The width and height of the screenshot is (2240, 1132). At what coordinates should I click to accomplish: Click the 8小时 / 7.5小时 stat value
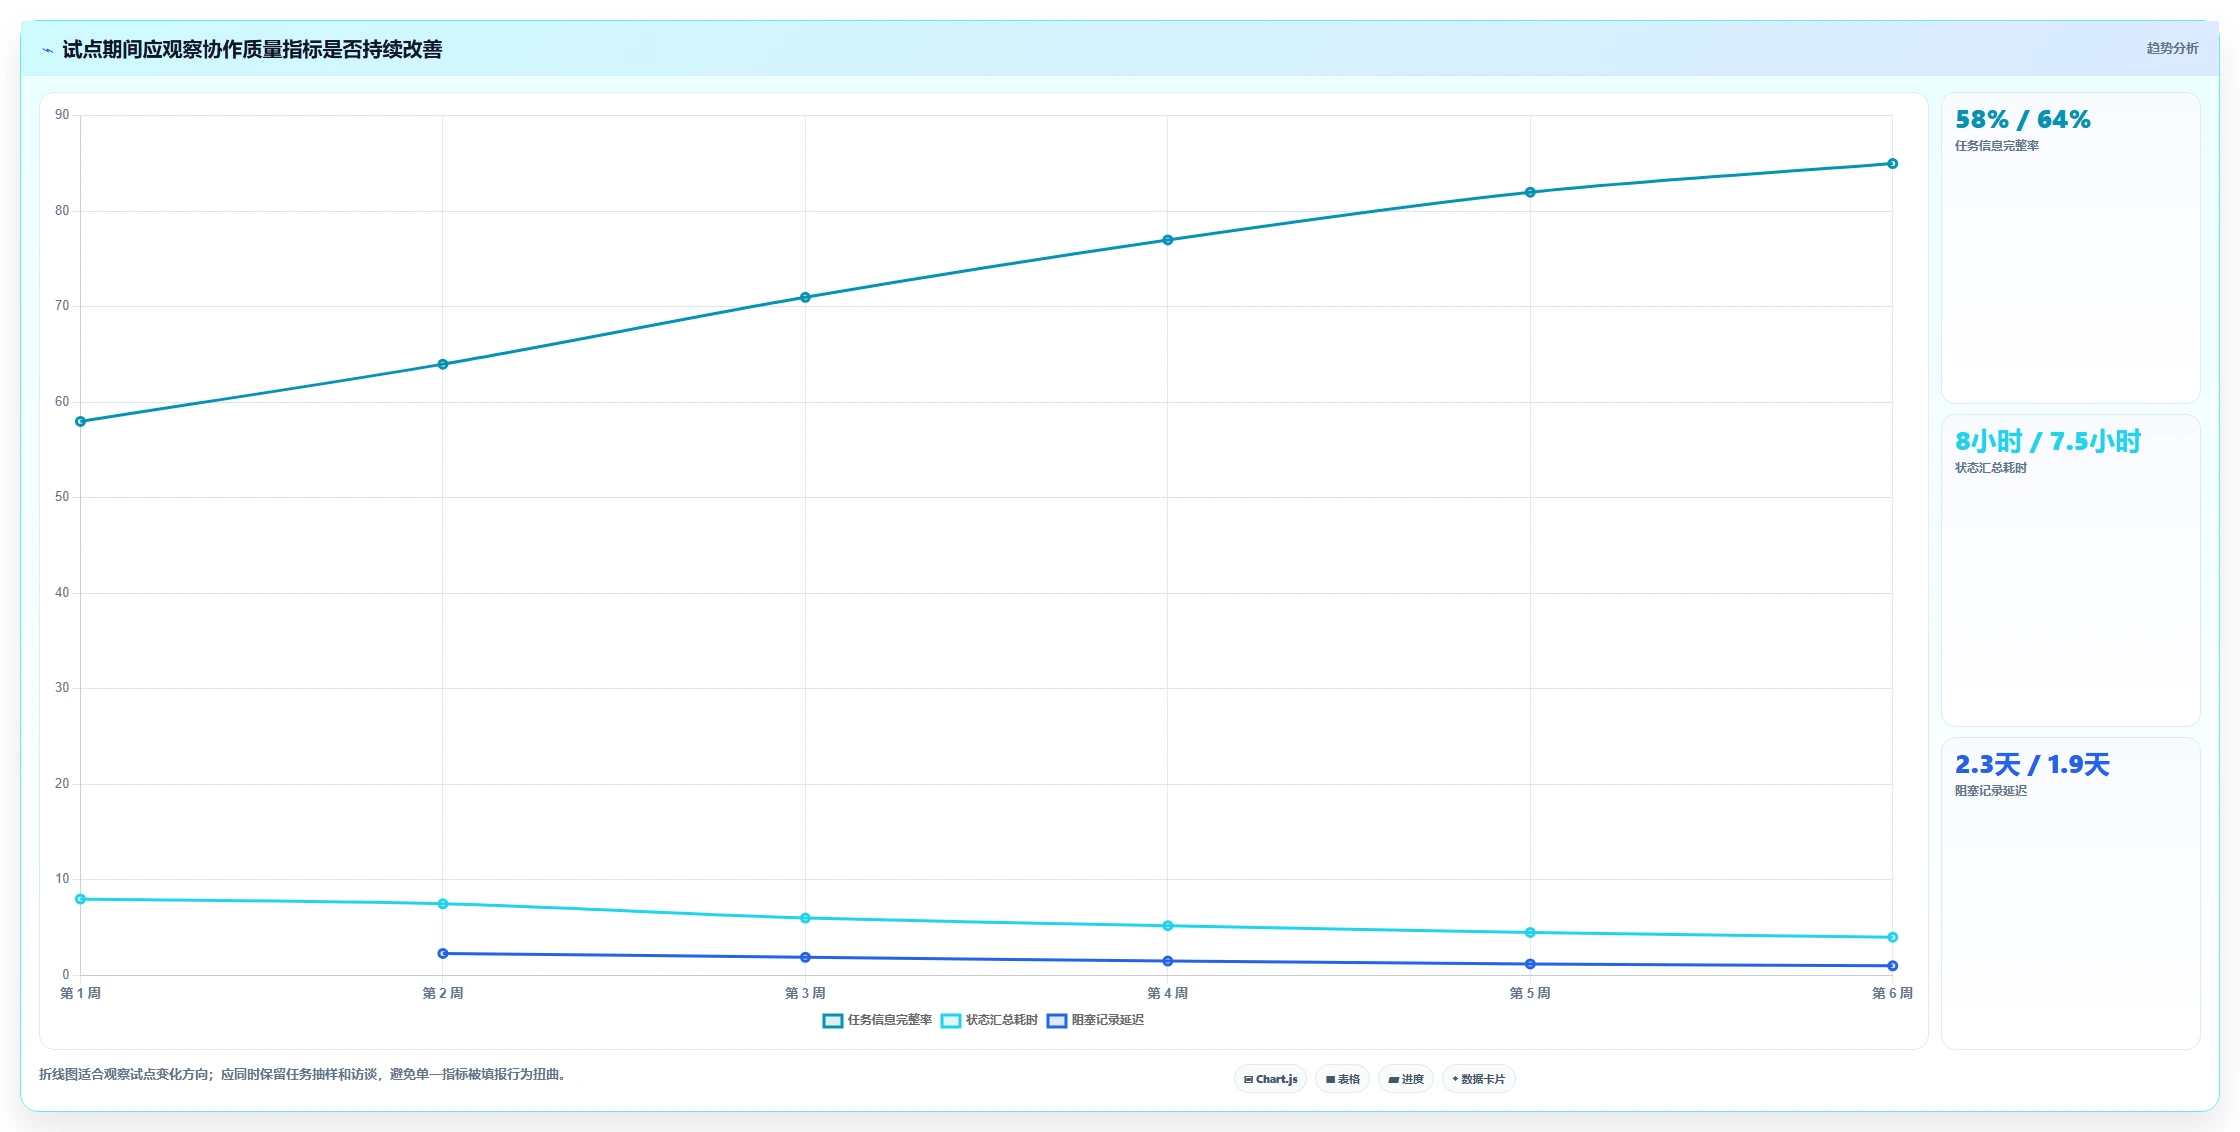(x=2047, y=442)
